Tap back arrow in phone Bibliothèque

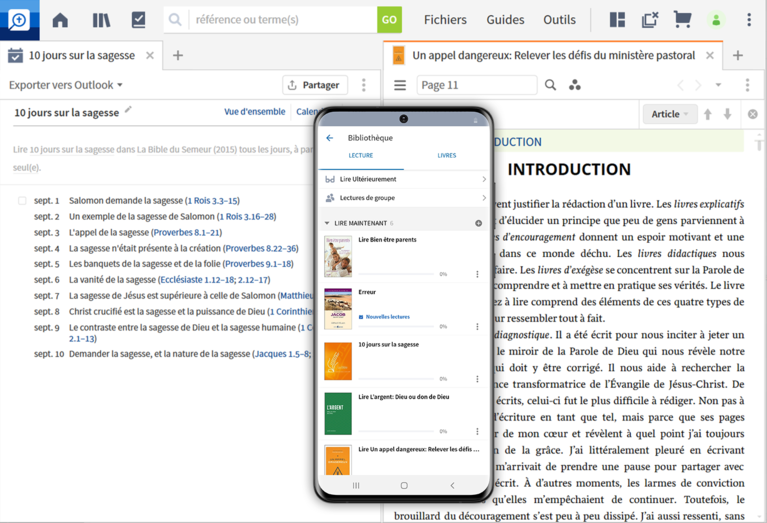coord(330,138)
